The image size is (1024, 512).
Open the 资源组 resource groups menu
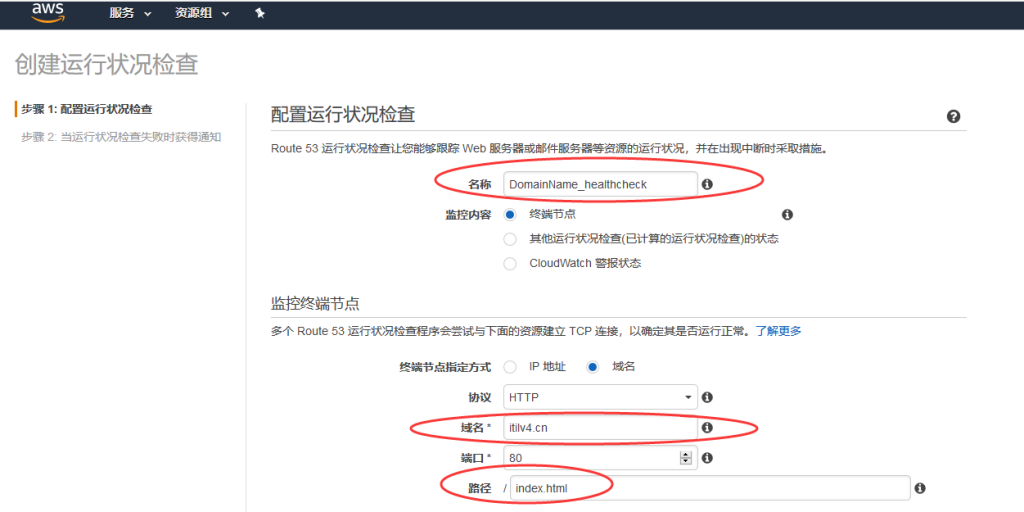[x=202, y=14]
